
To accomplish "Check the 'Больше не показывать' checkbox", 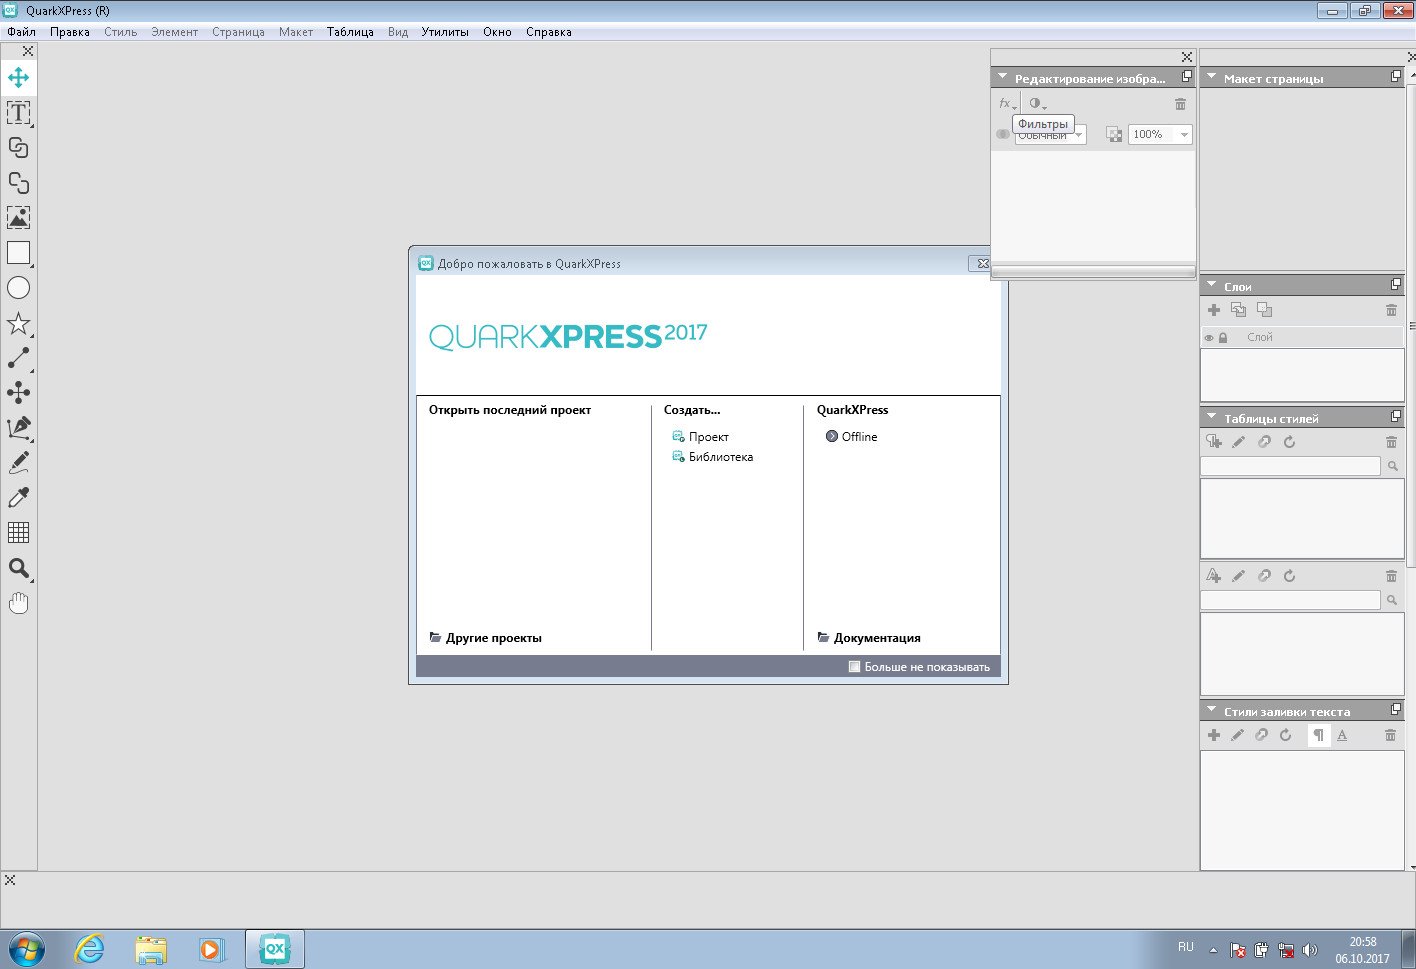I will pyautogui.click(x=854, y=667).
